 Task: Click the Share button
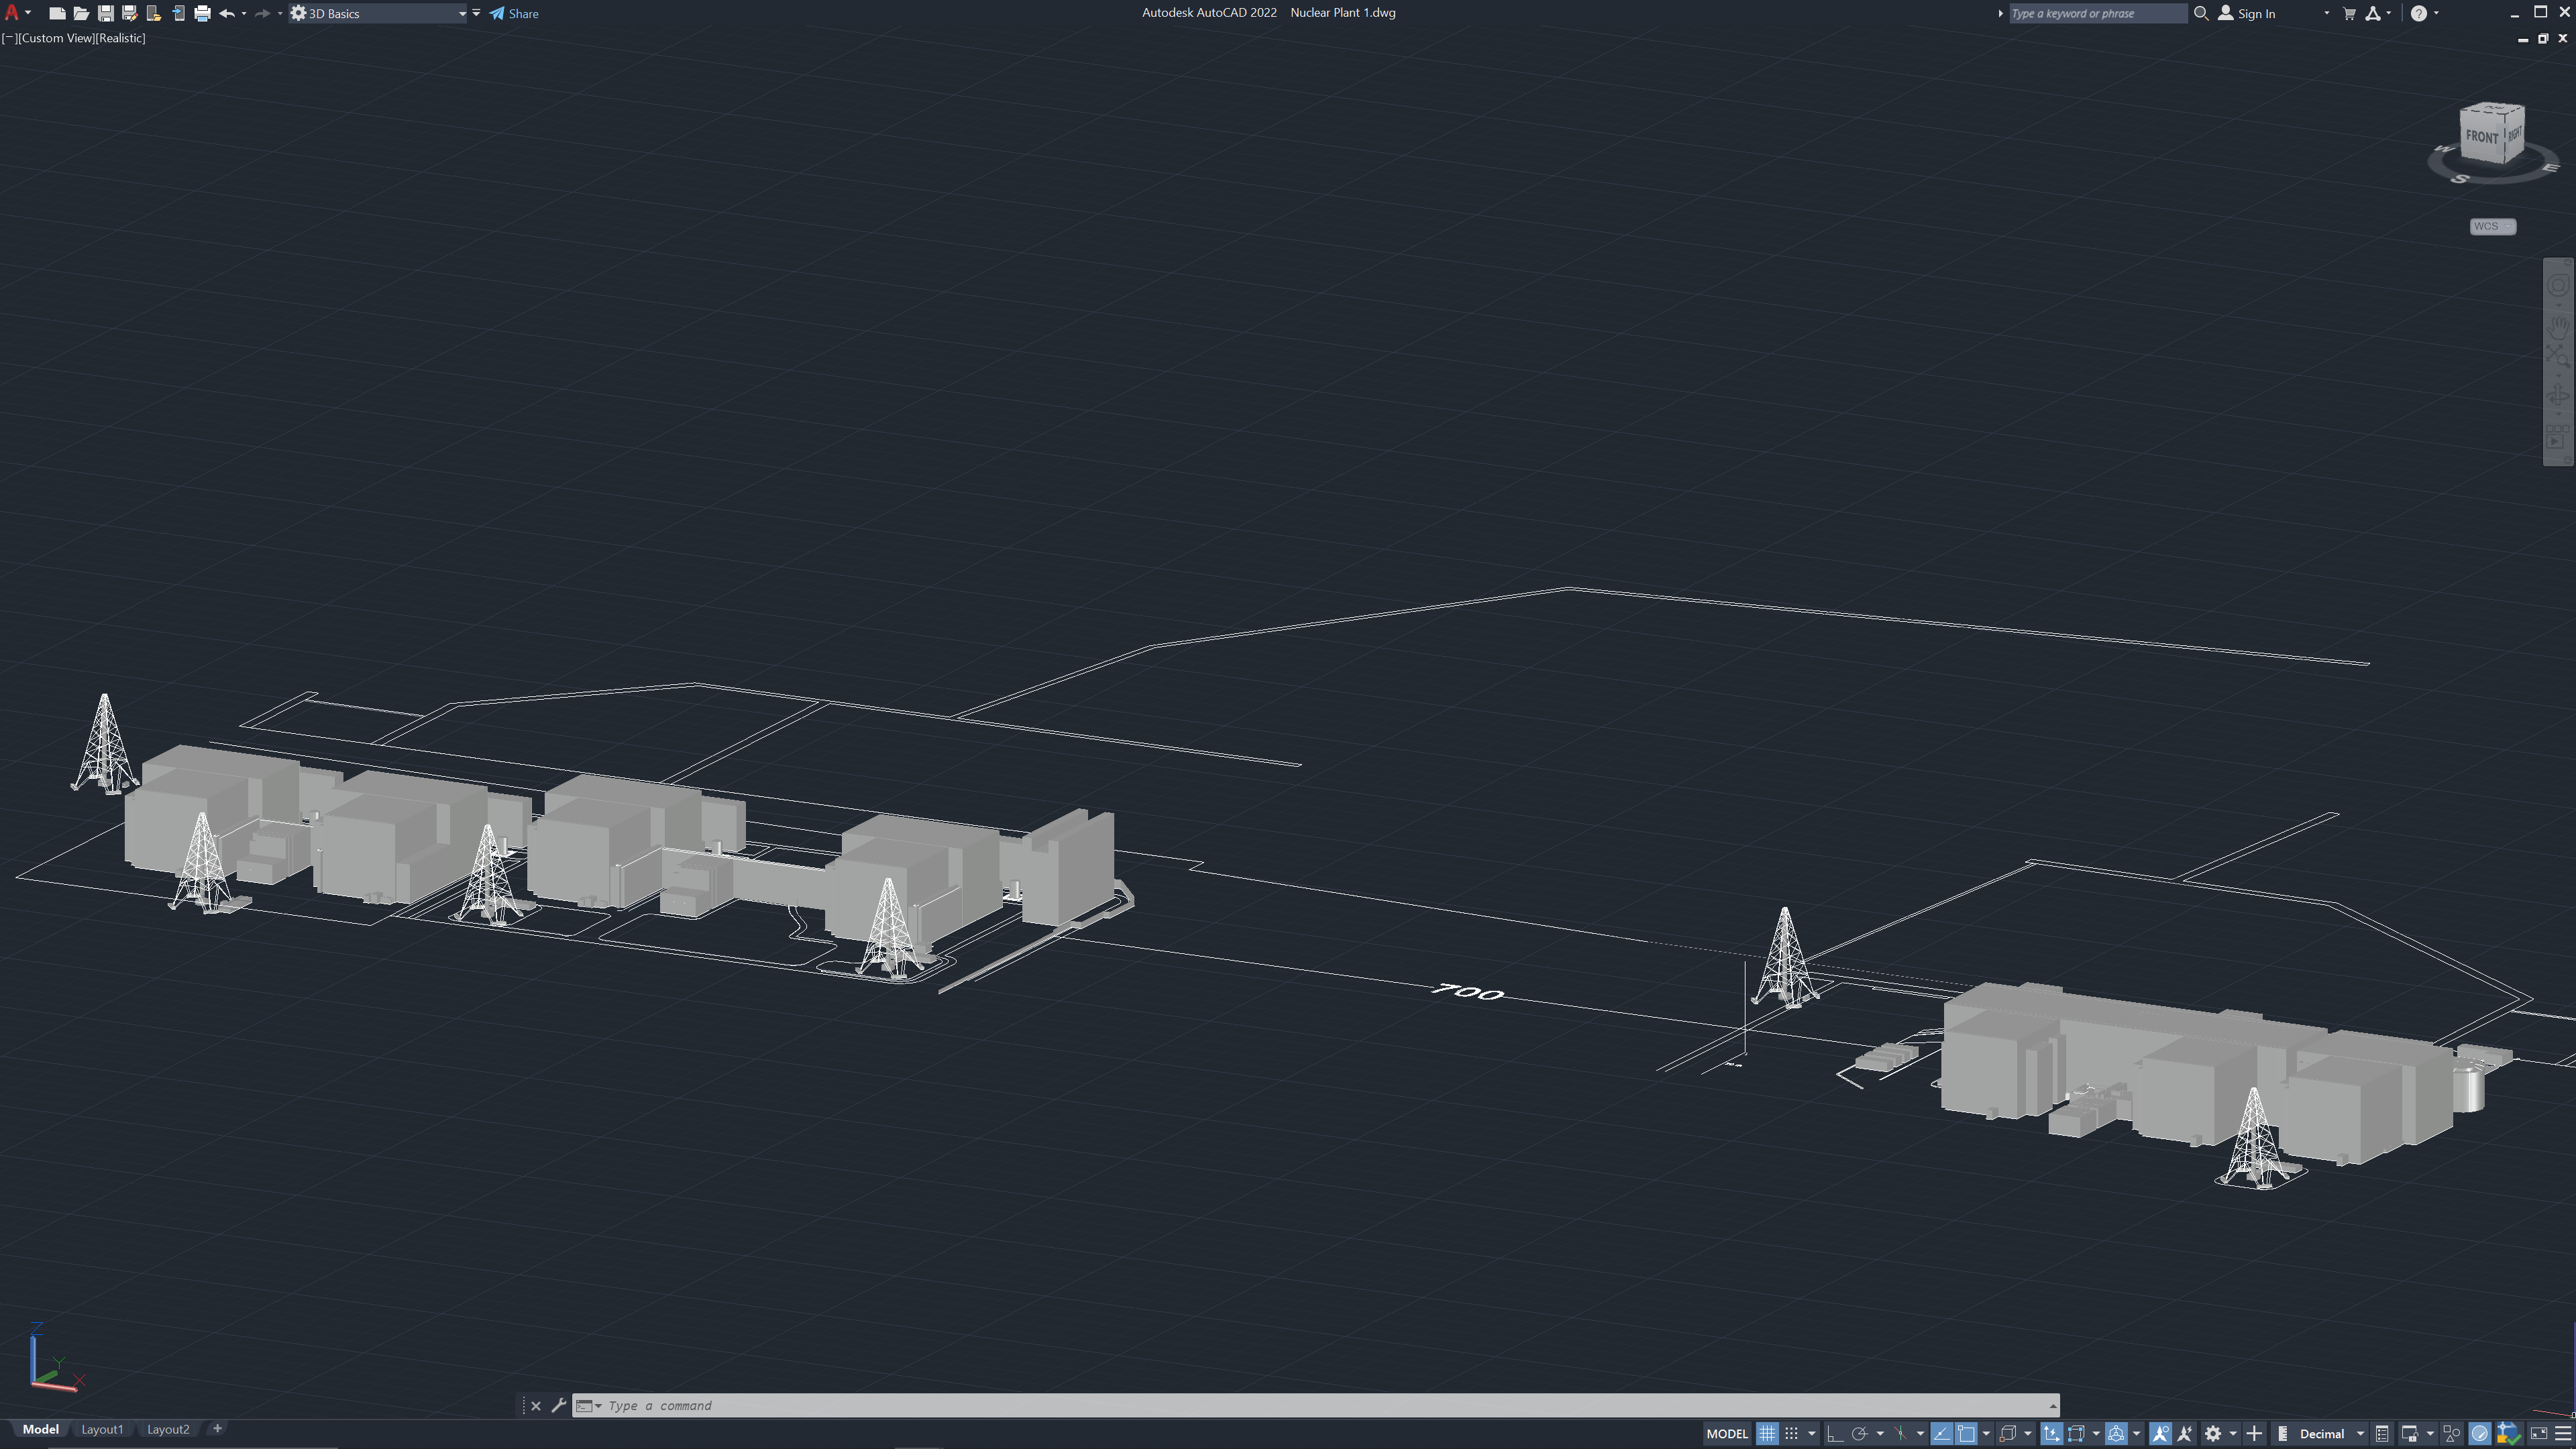514,13
